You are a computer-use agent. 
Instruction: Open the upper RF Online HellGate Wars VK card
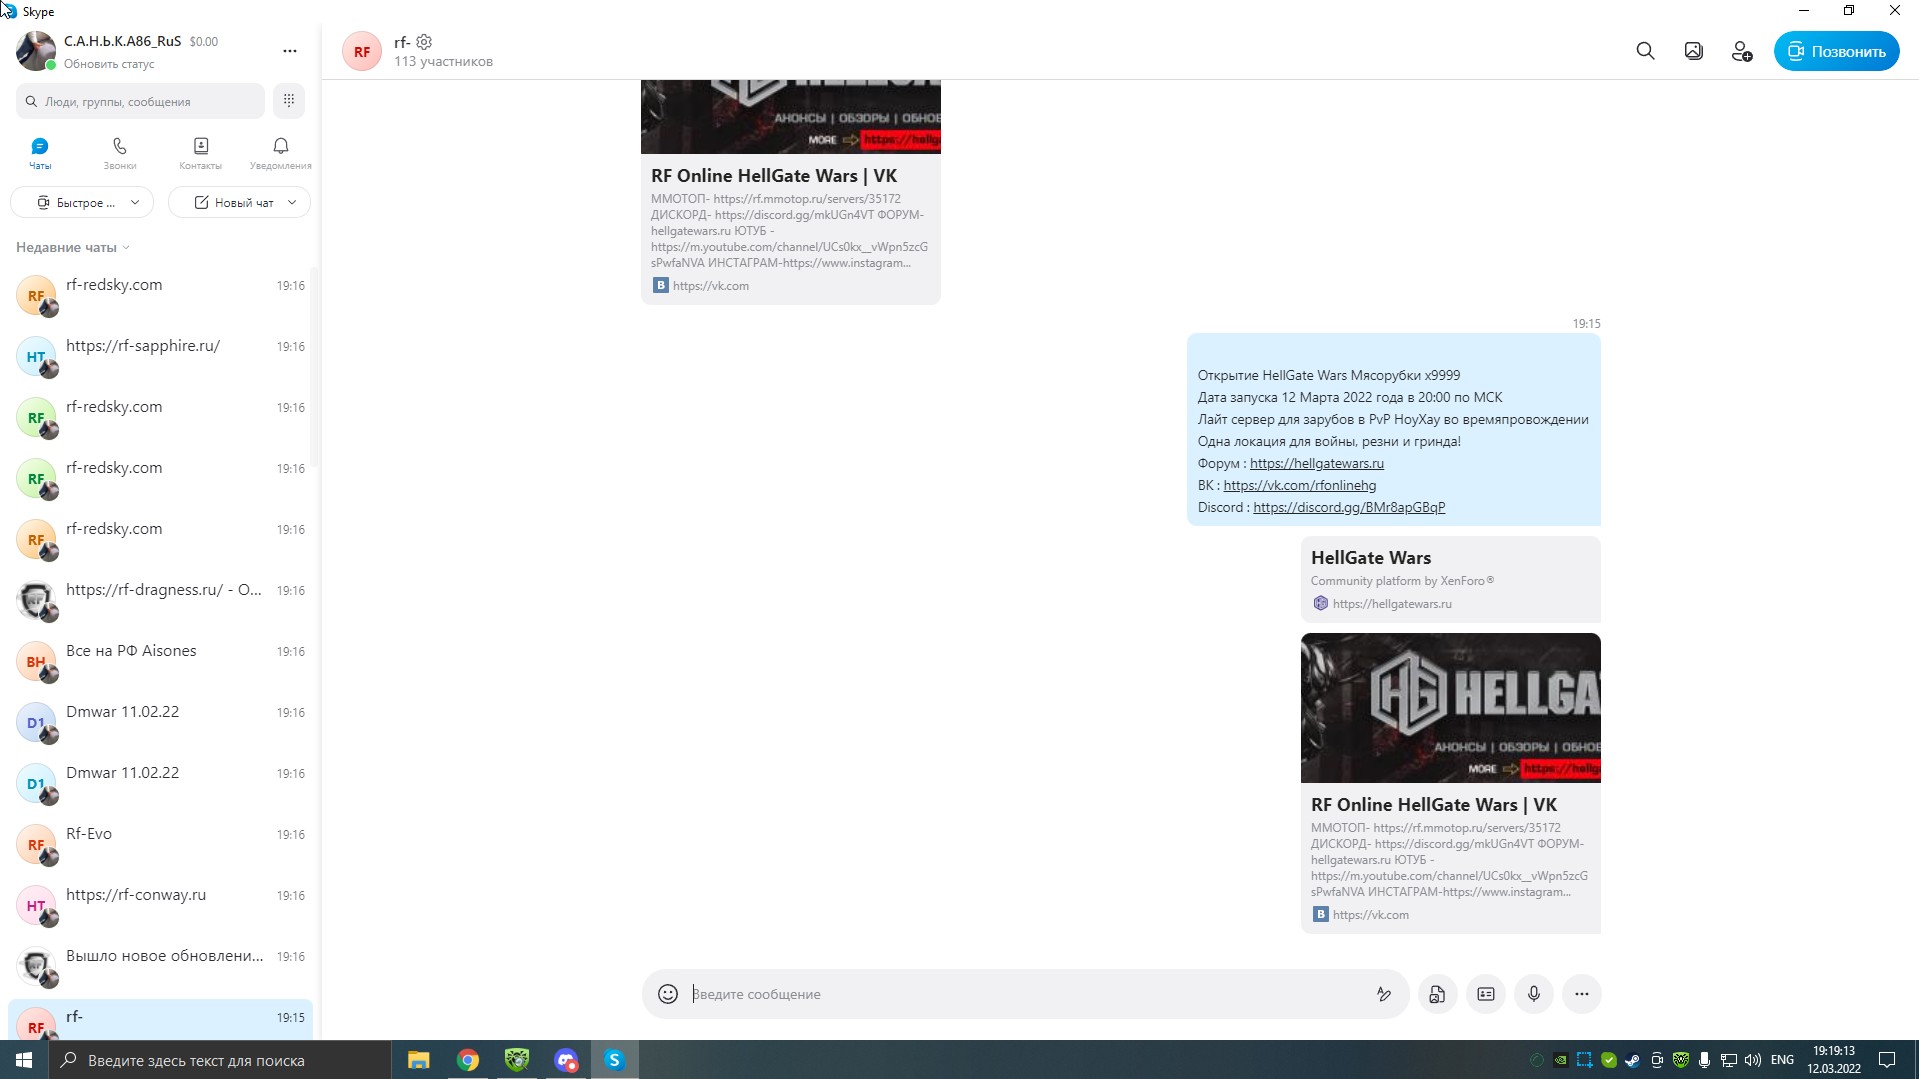[x=790, y=192]
